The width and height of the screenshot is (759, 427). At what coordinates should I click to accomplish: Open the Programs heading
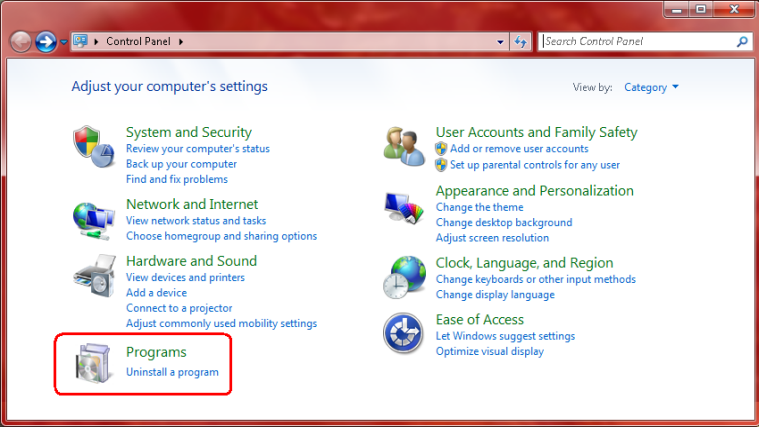click(156, 352)
